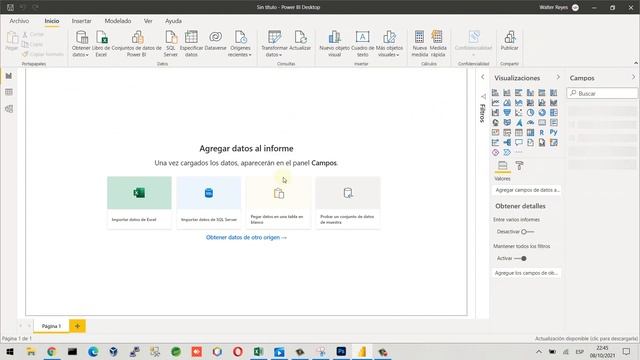
Task: Click Libro de Excel in the ribbon
Action: 101,44
